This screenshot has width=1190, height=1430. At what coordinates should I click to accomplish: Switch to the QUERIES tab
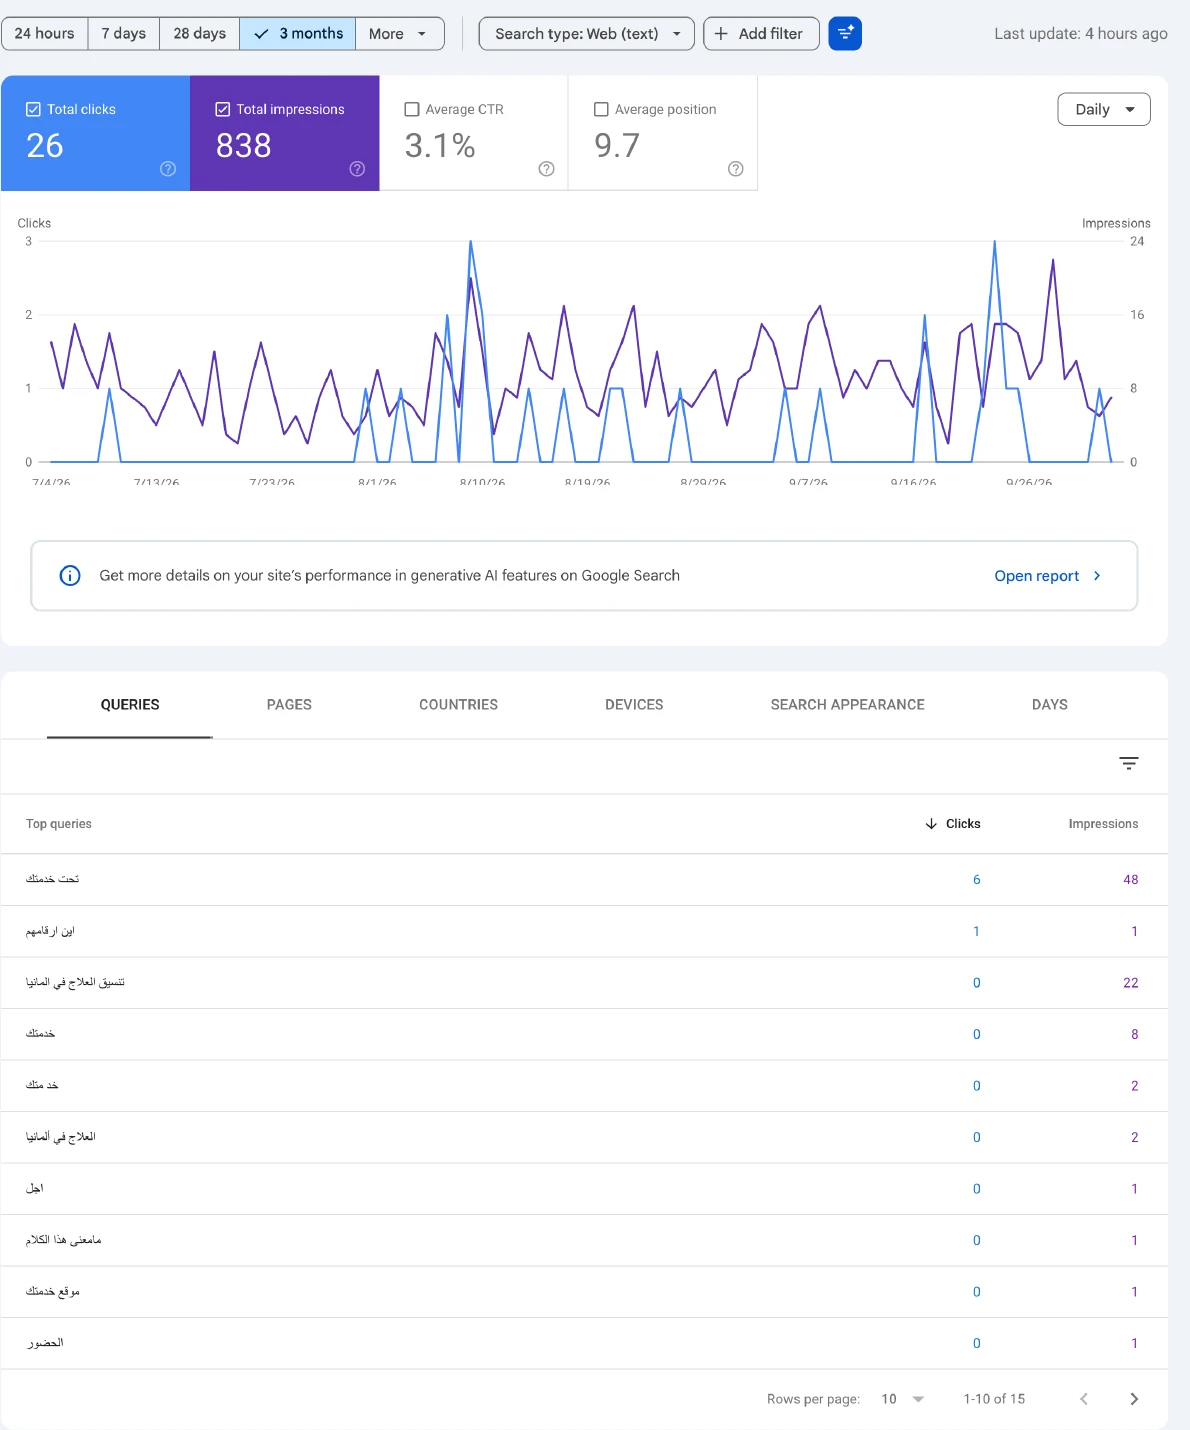coord(130,705)
